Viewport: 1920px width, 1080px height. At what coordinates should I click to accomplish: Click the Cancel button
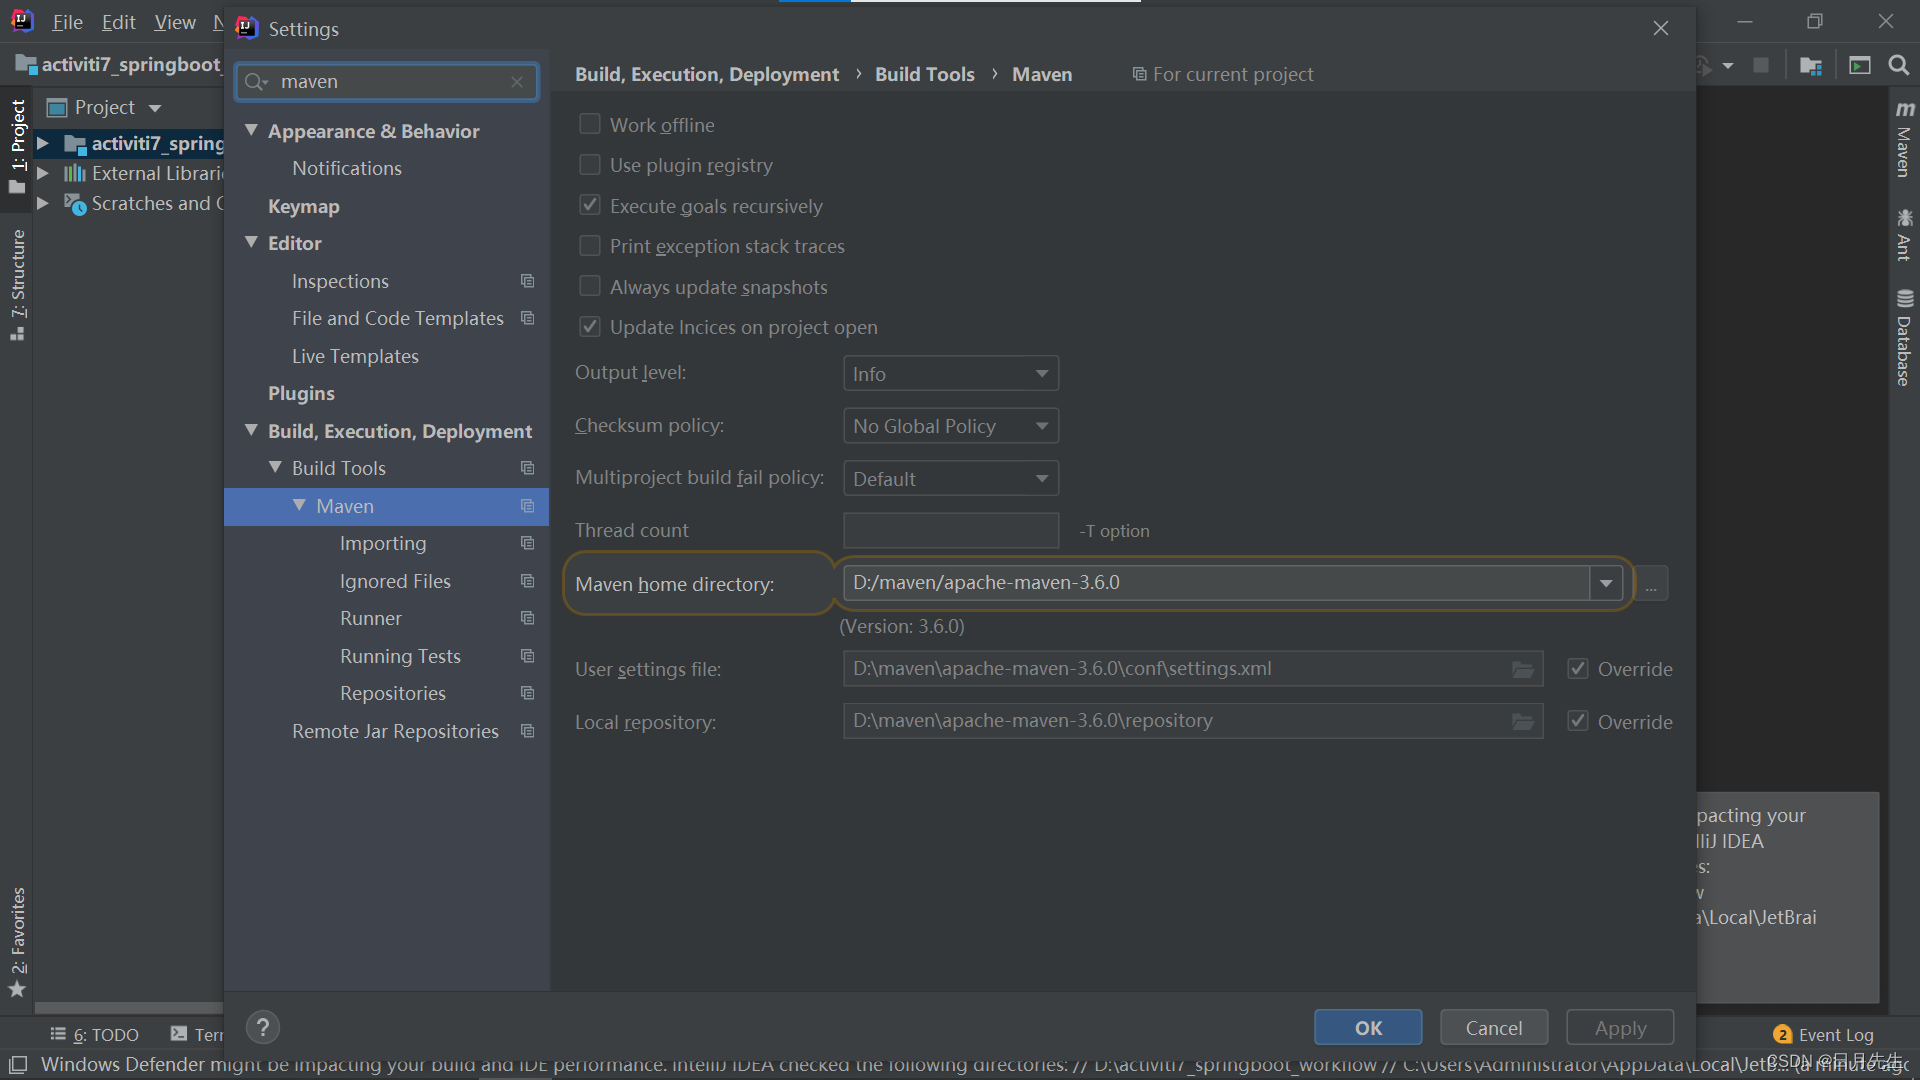point(1493,1027)
